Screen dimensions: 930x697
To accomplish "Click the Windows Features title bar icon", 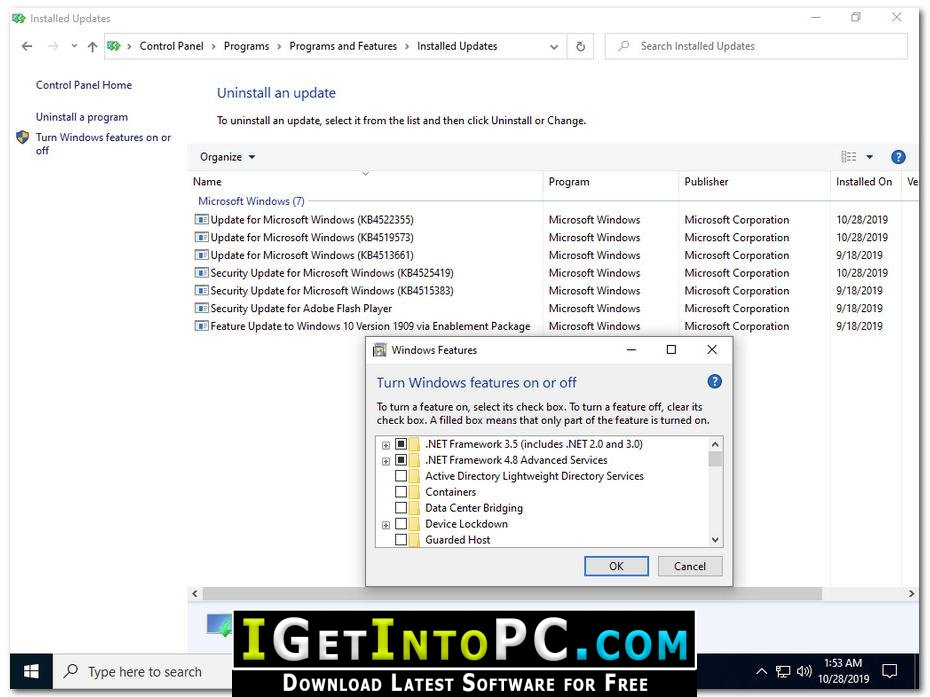I will pyautogui.click(x=380, y=350).
